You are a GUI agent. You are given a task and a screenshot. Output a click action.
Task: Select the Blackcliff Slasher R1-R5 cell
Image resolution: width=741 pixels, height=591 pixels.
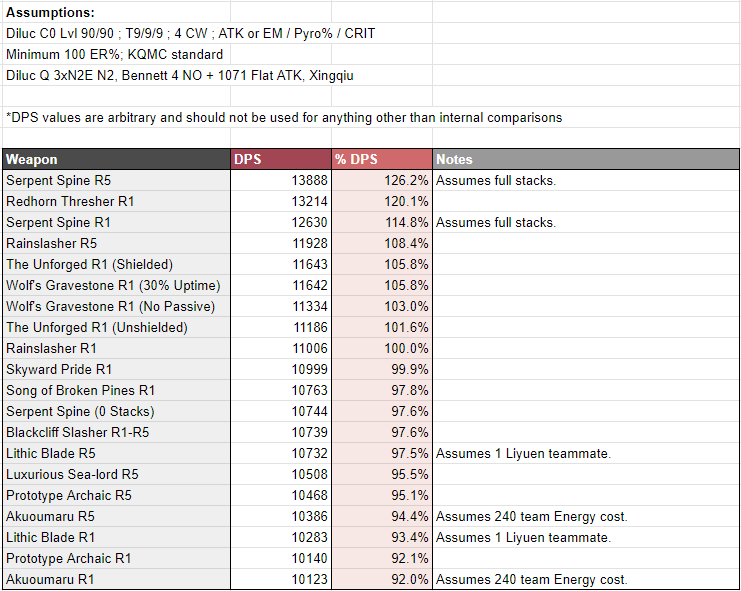click(115, 433)
